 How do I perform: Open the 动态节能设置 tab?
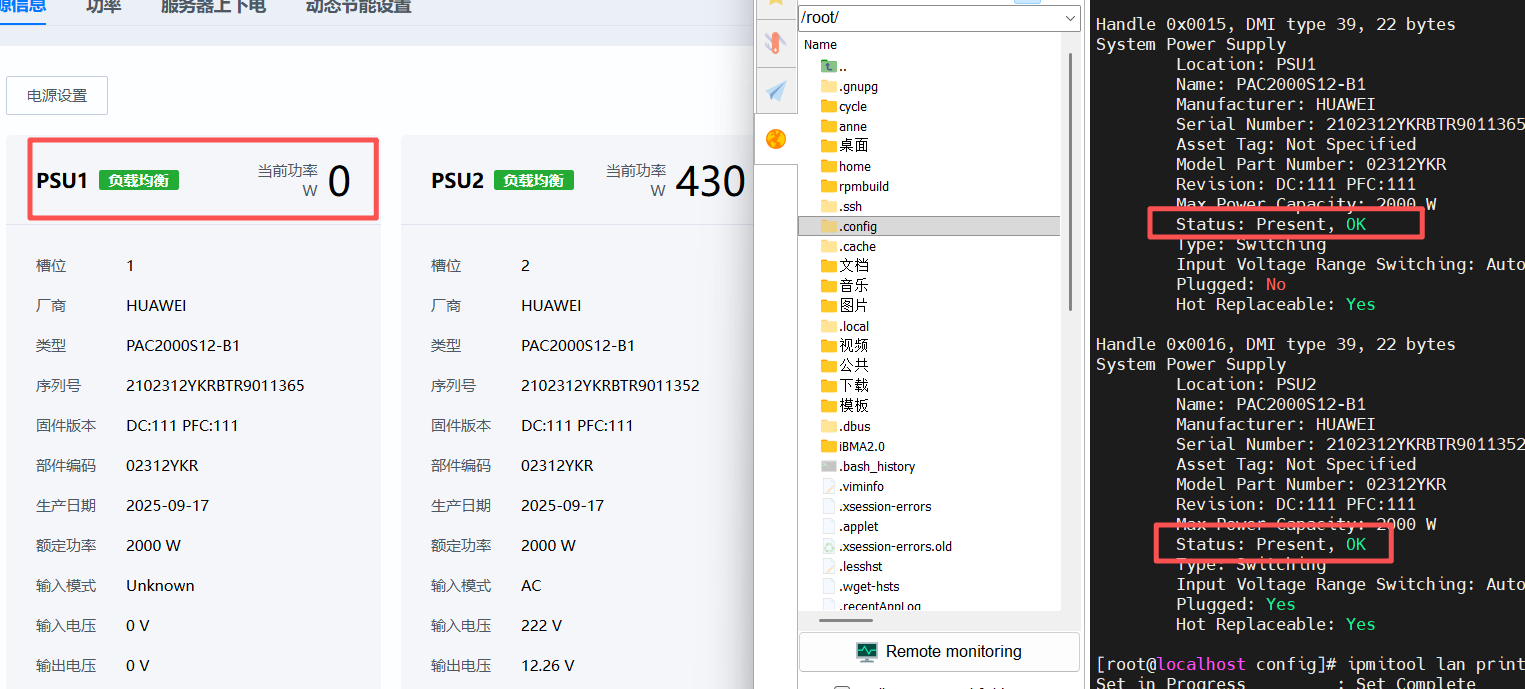pyautogui.click(x=358, y=7)
